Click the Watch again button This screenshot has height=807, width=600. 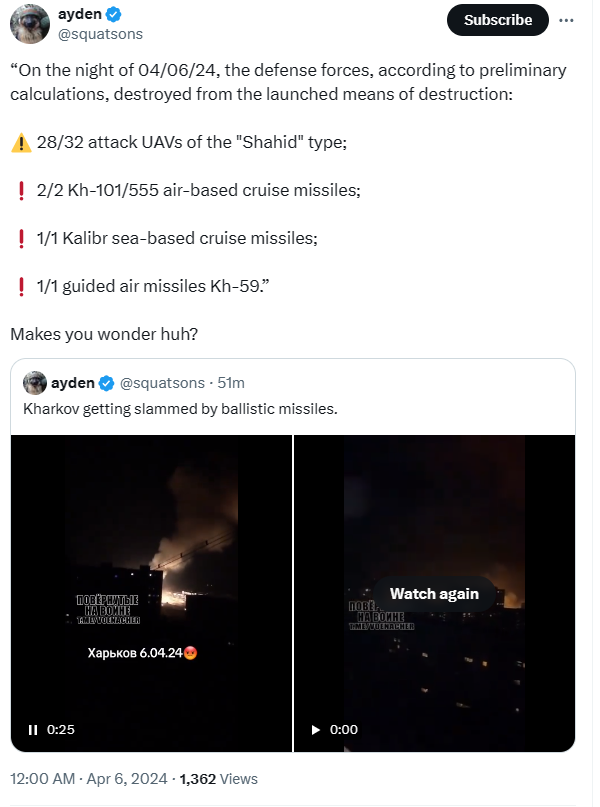click(x=434, y=594)
